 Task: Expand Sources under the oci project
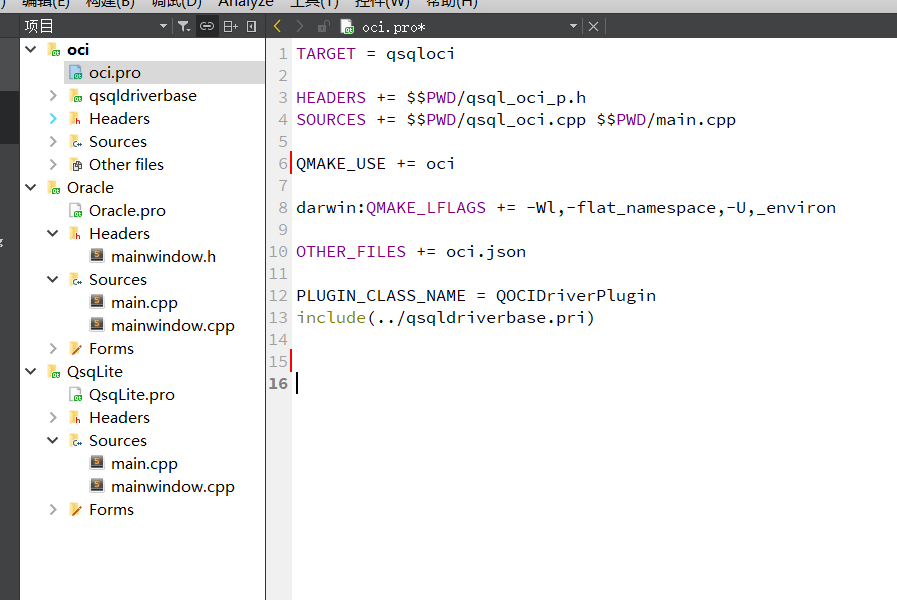click(x=53, y=141)
